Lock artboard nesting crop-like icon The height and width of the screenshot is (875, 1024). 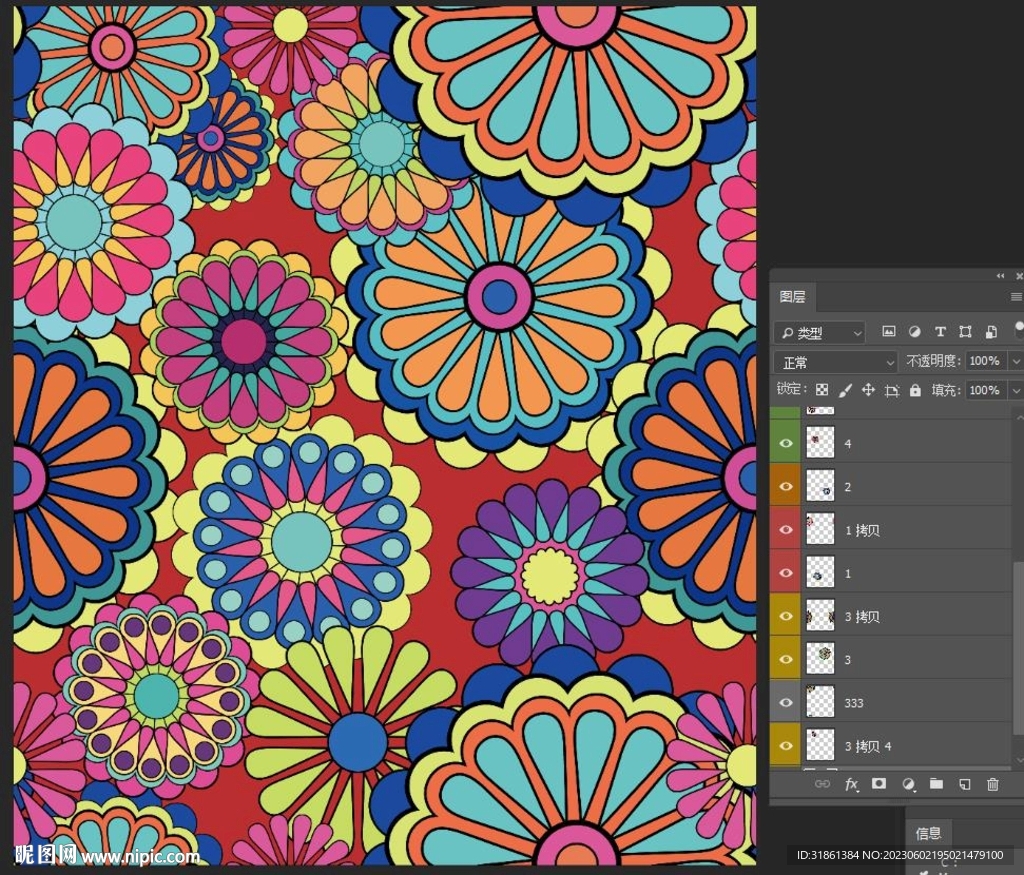point(891,390)
